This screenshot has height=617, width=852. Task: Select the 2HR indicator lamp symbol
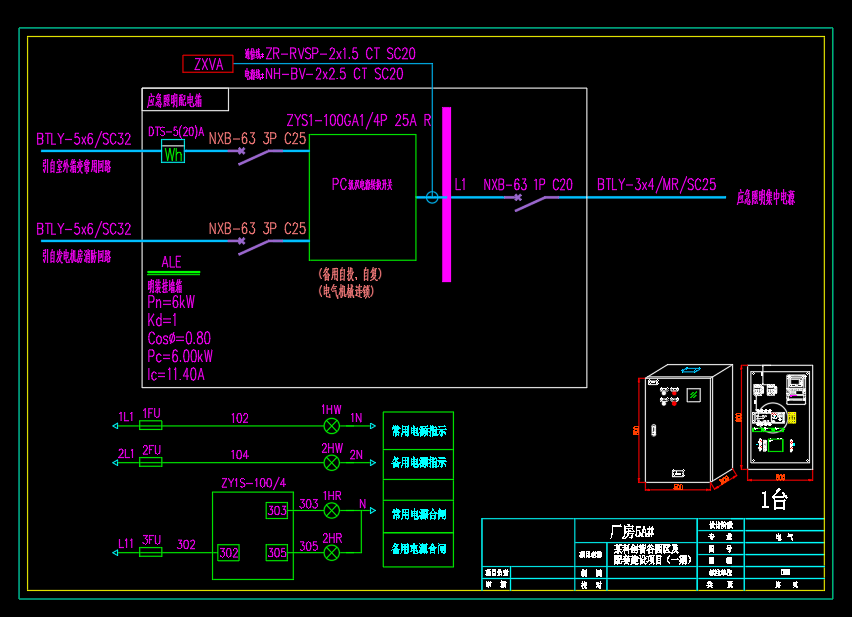(331, 553)
